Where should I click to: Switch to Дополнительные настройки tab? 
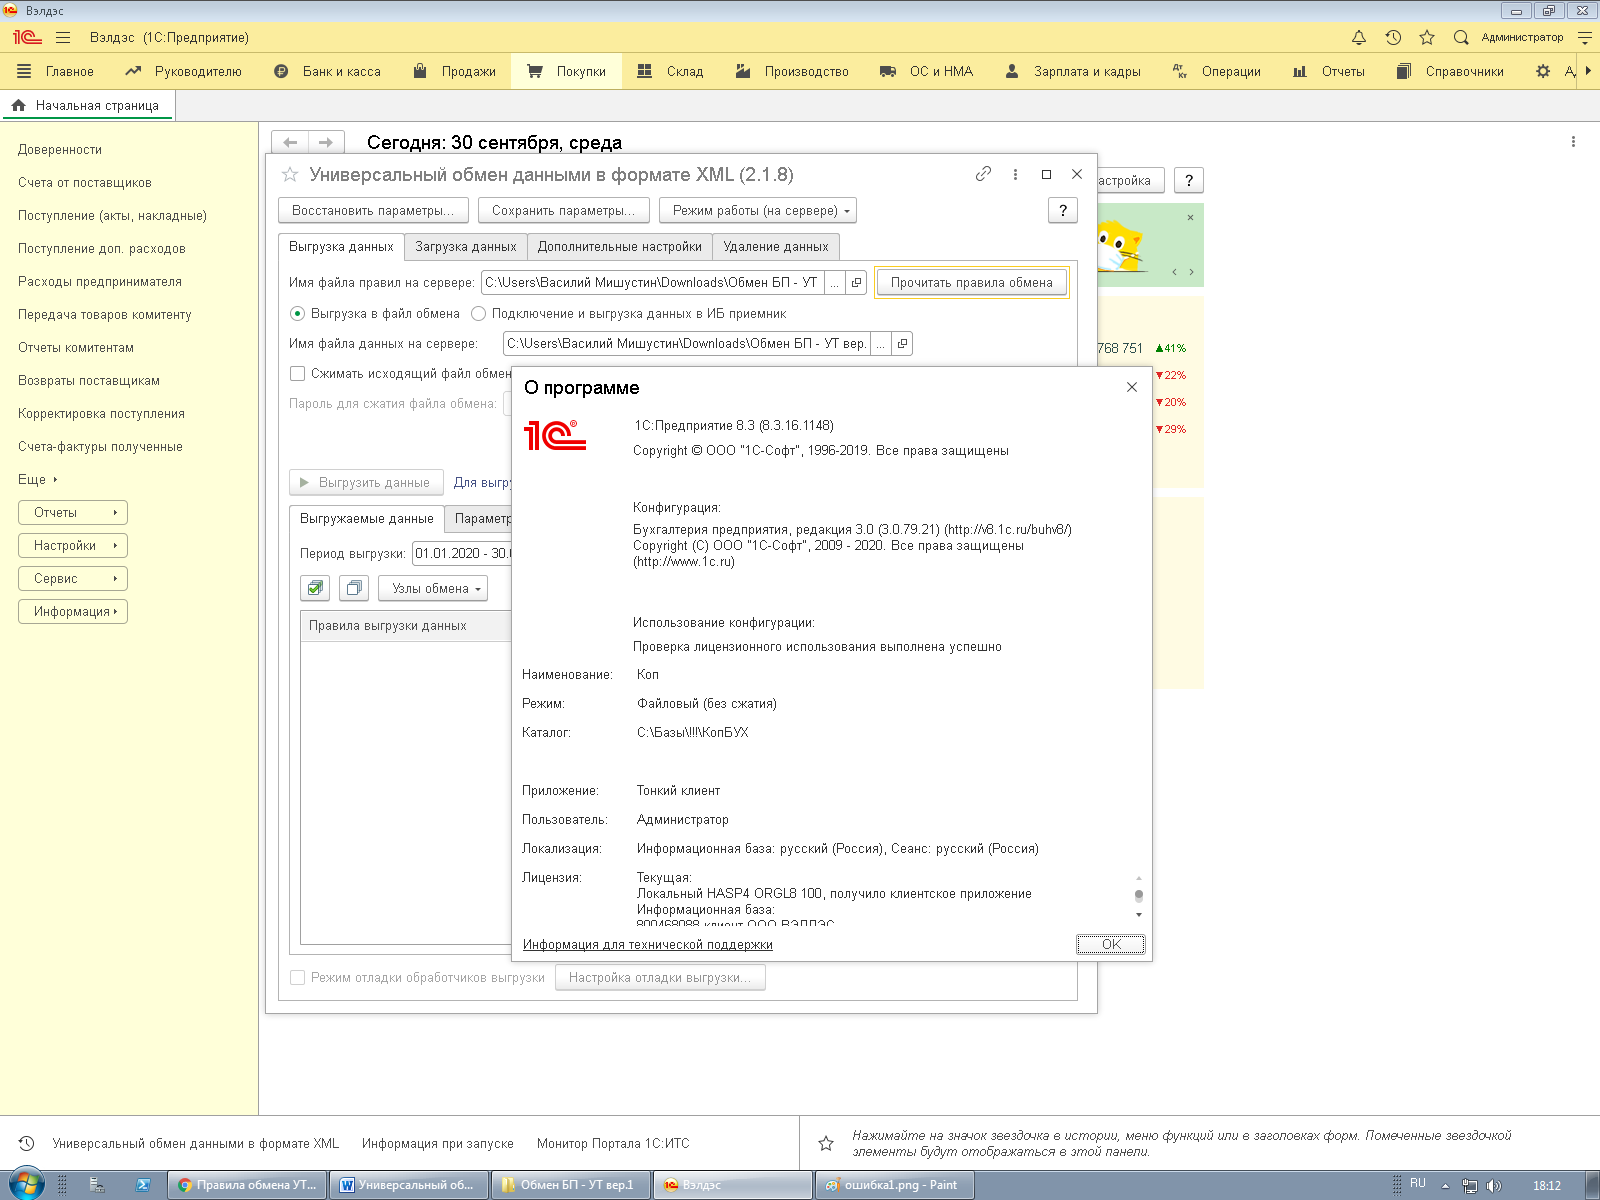click(620, 246)
